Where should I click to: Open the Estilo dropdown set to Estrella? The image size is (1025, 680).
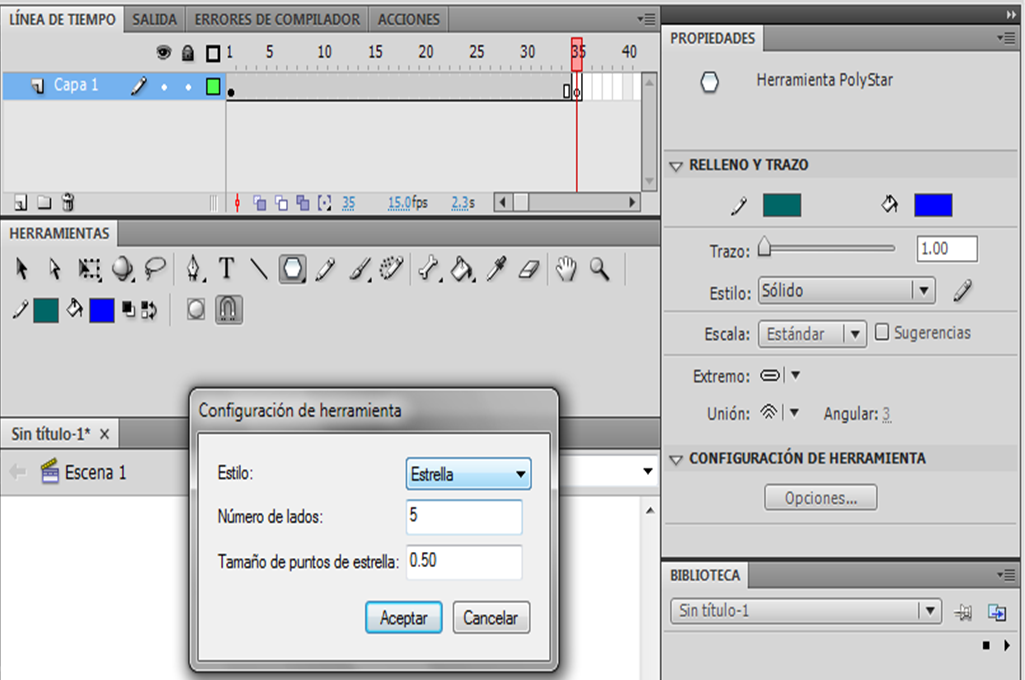[x=469, y=475]
